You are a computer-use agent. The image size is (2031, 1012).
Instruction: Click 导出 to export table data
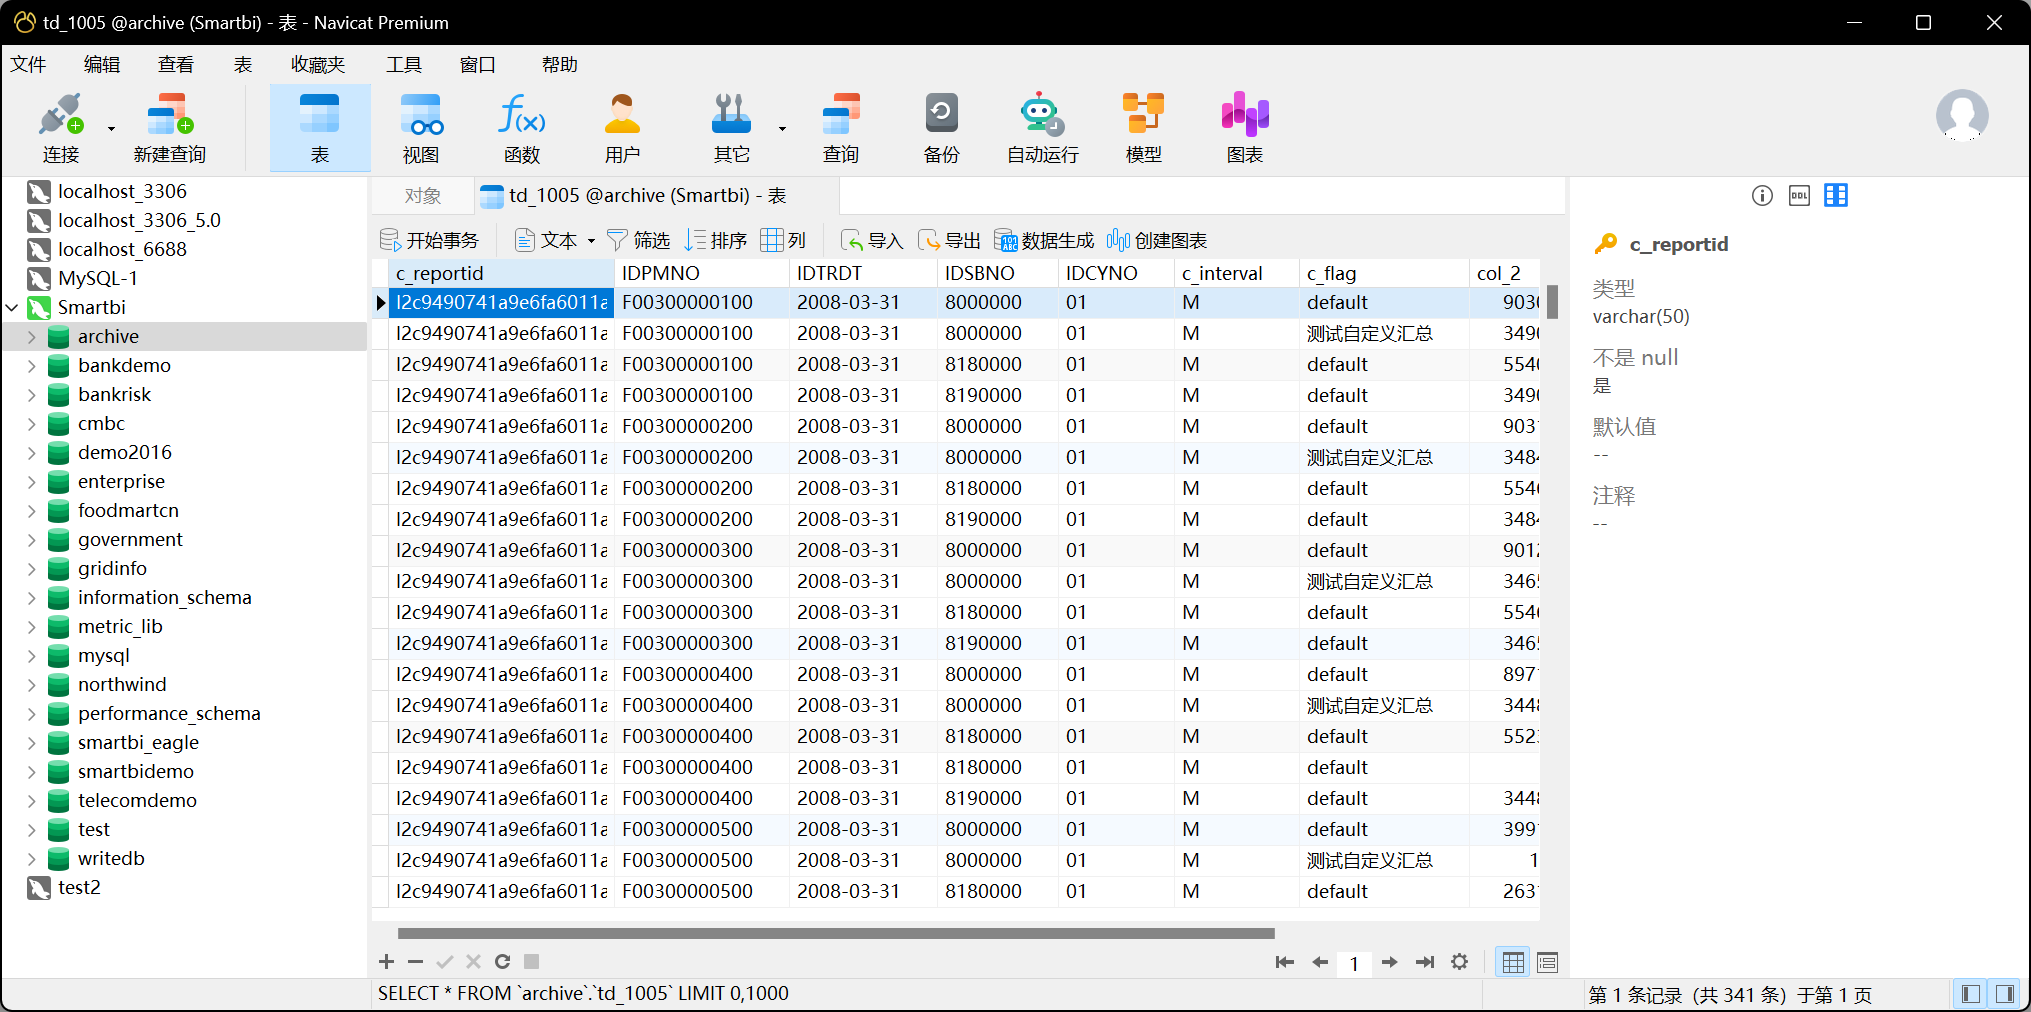pos(949,240)
